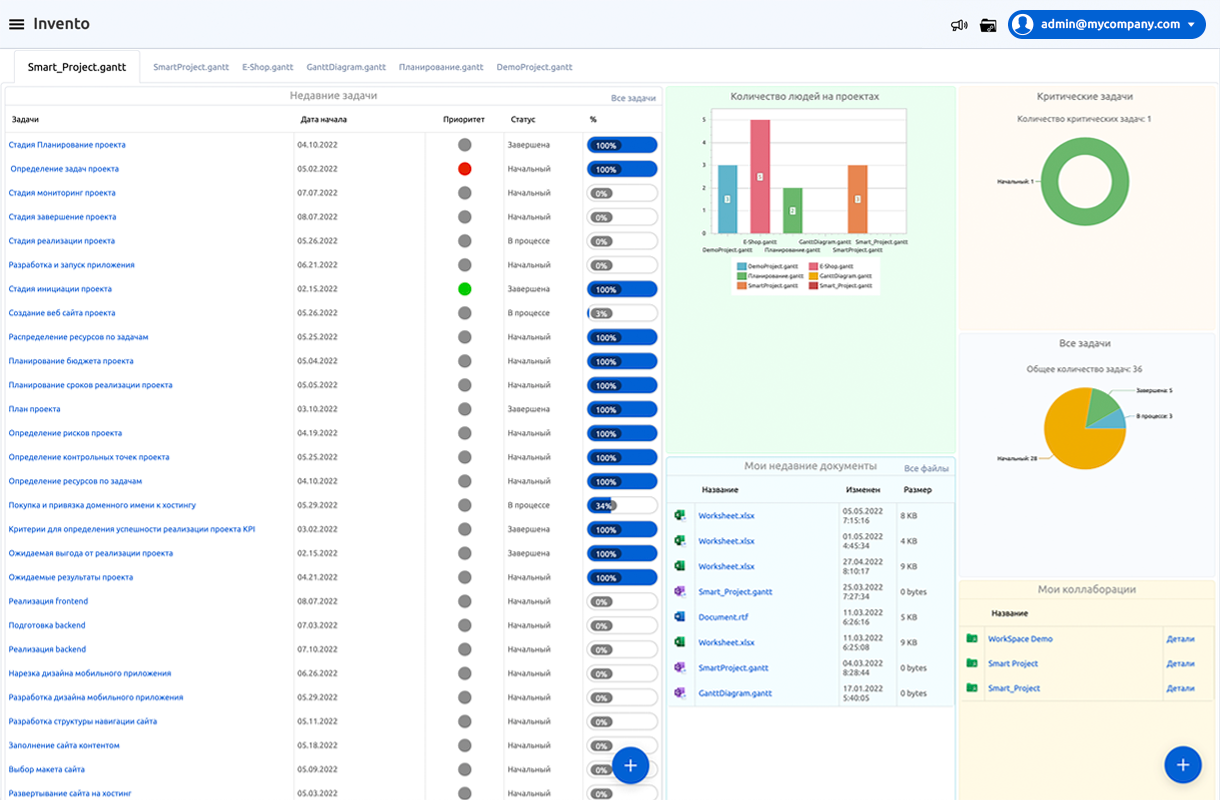Open Детали for Smart Project collaboration
Image resolution: width=1220 pixels, height=800 pixels.
coord(1180,664)
